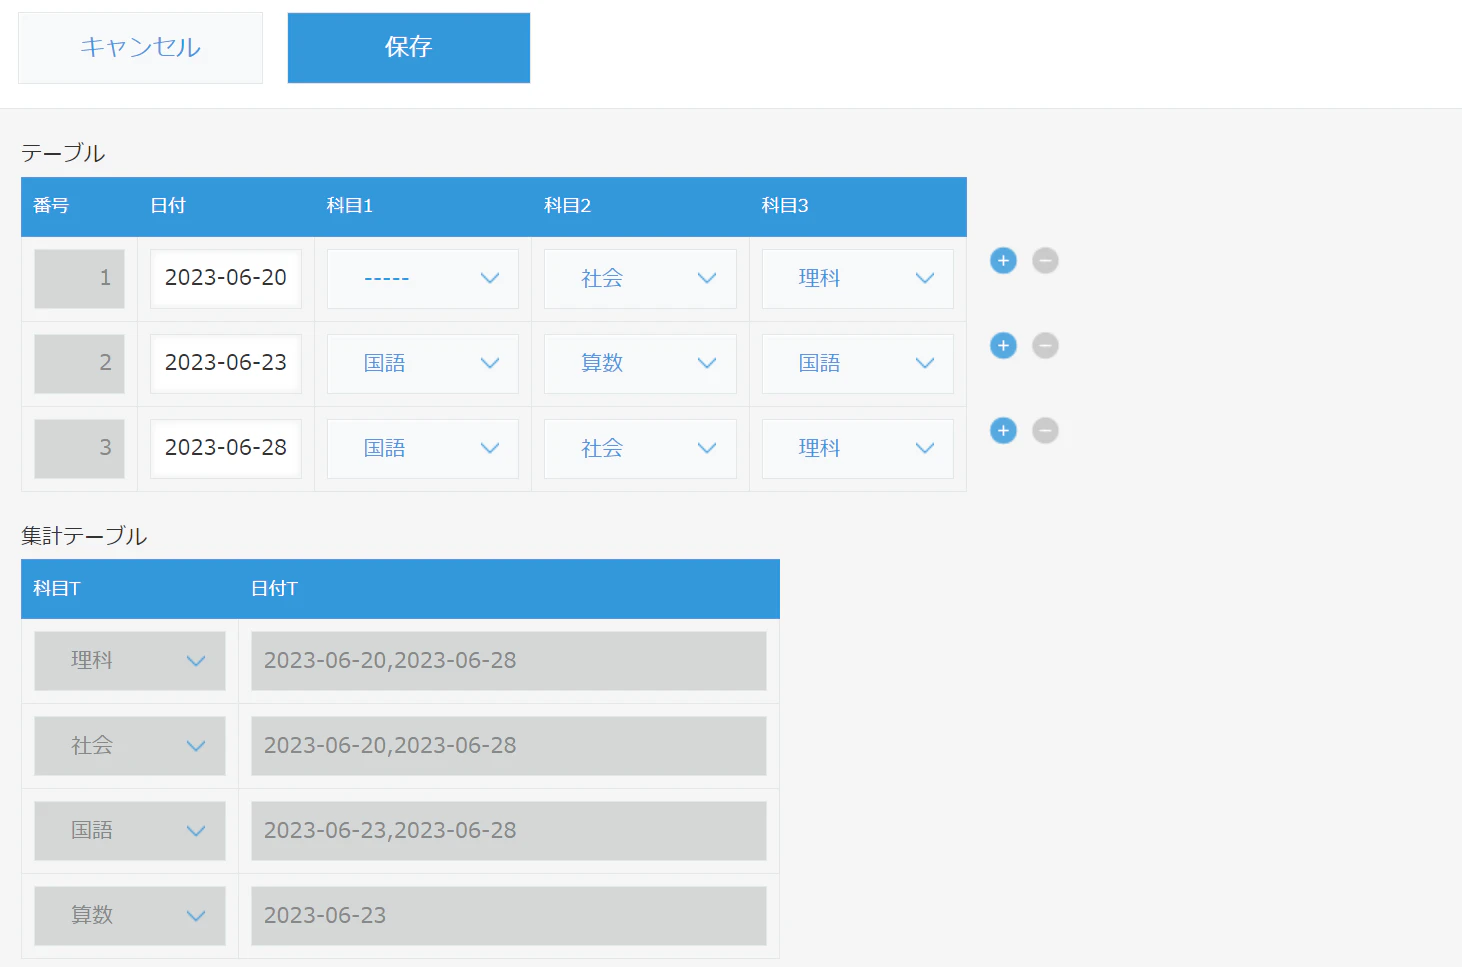Screen dimensions: 1462x967
Task: Click the 番号 field of row 2
Action: point(80,364)
